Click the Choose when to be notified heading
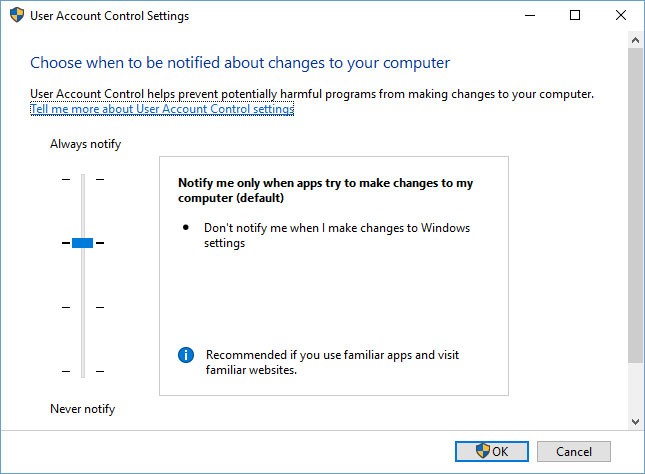The image size is (645, 474). pos(238,62)
